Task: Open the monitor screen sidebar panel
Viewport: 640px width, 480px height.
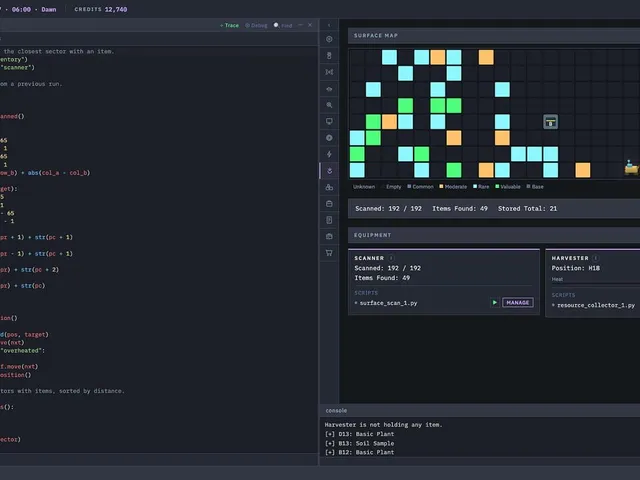Action: pyautogui.click(x=329, y=121)
